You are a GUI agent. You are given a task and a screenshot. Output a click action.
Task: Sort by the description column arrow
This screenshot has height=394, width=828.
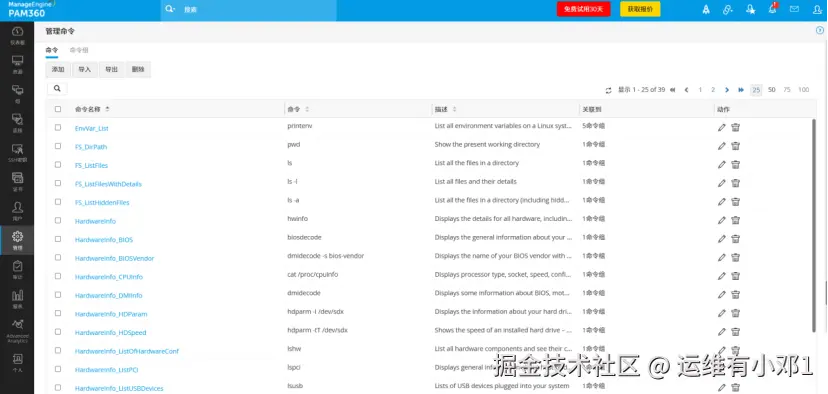tap(455, 109)
